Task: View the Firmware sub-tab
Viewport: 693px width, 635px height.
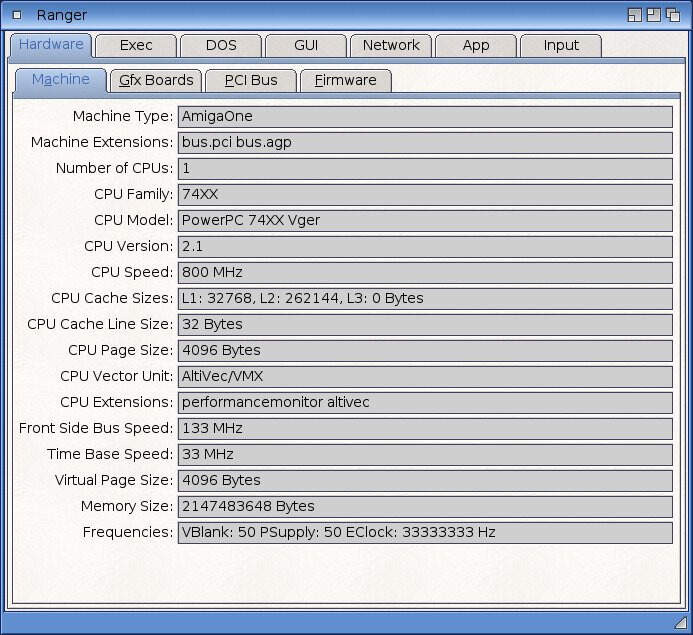Action: click(345, 80)
